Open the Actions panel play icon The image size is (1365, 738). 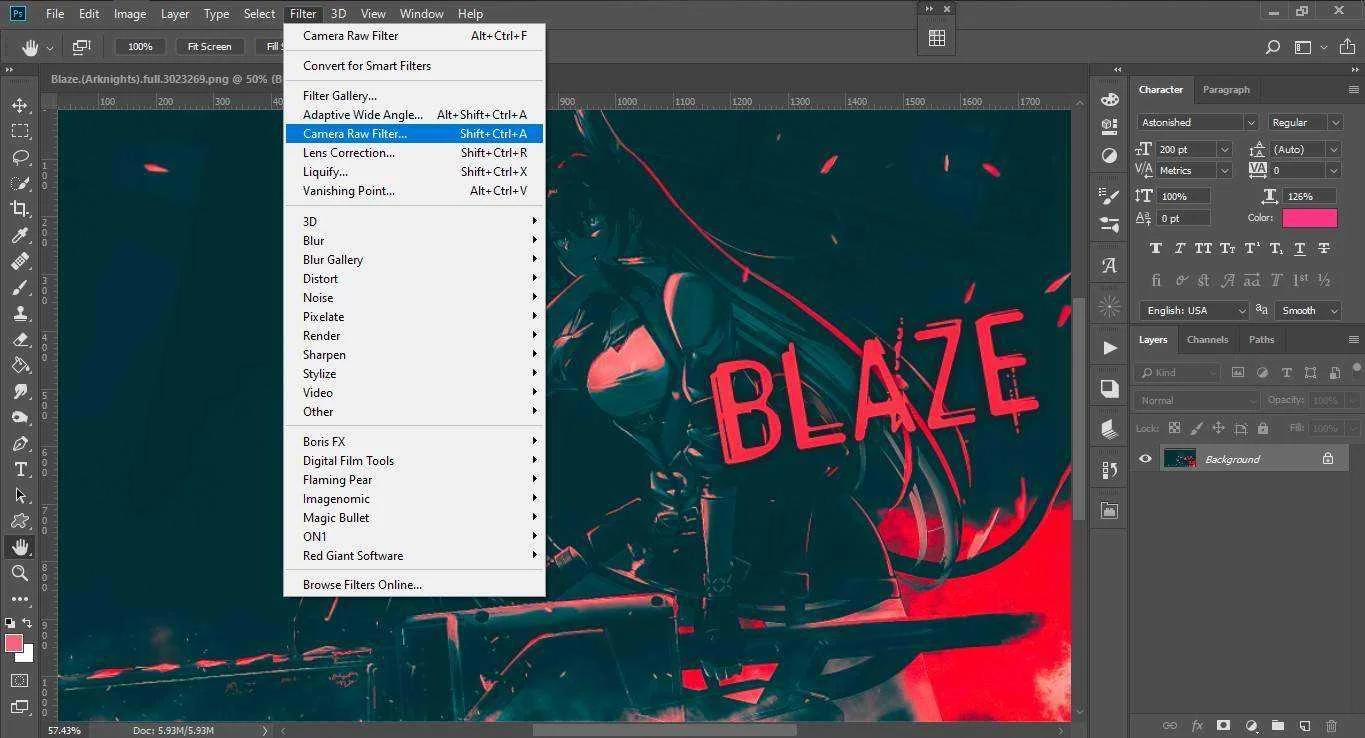point(1109,348)
